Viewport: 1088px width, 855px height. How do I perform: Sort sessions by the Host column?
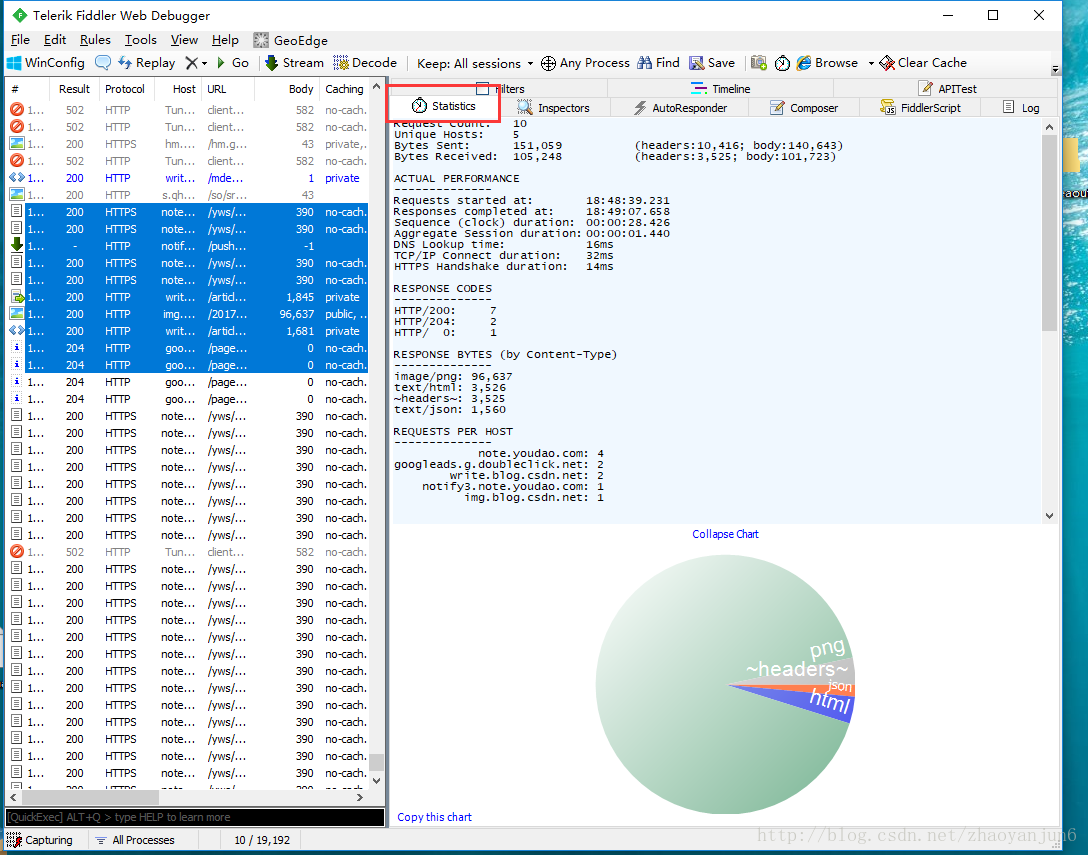click(x=178, y=89)
